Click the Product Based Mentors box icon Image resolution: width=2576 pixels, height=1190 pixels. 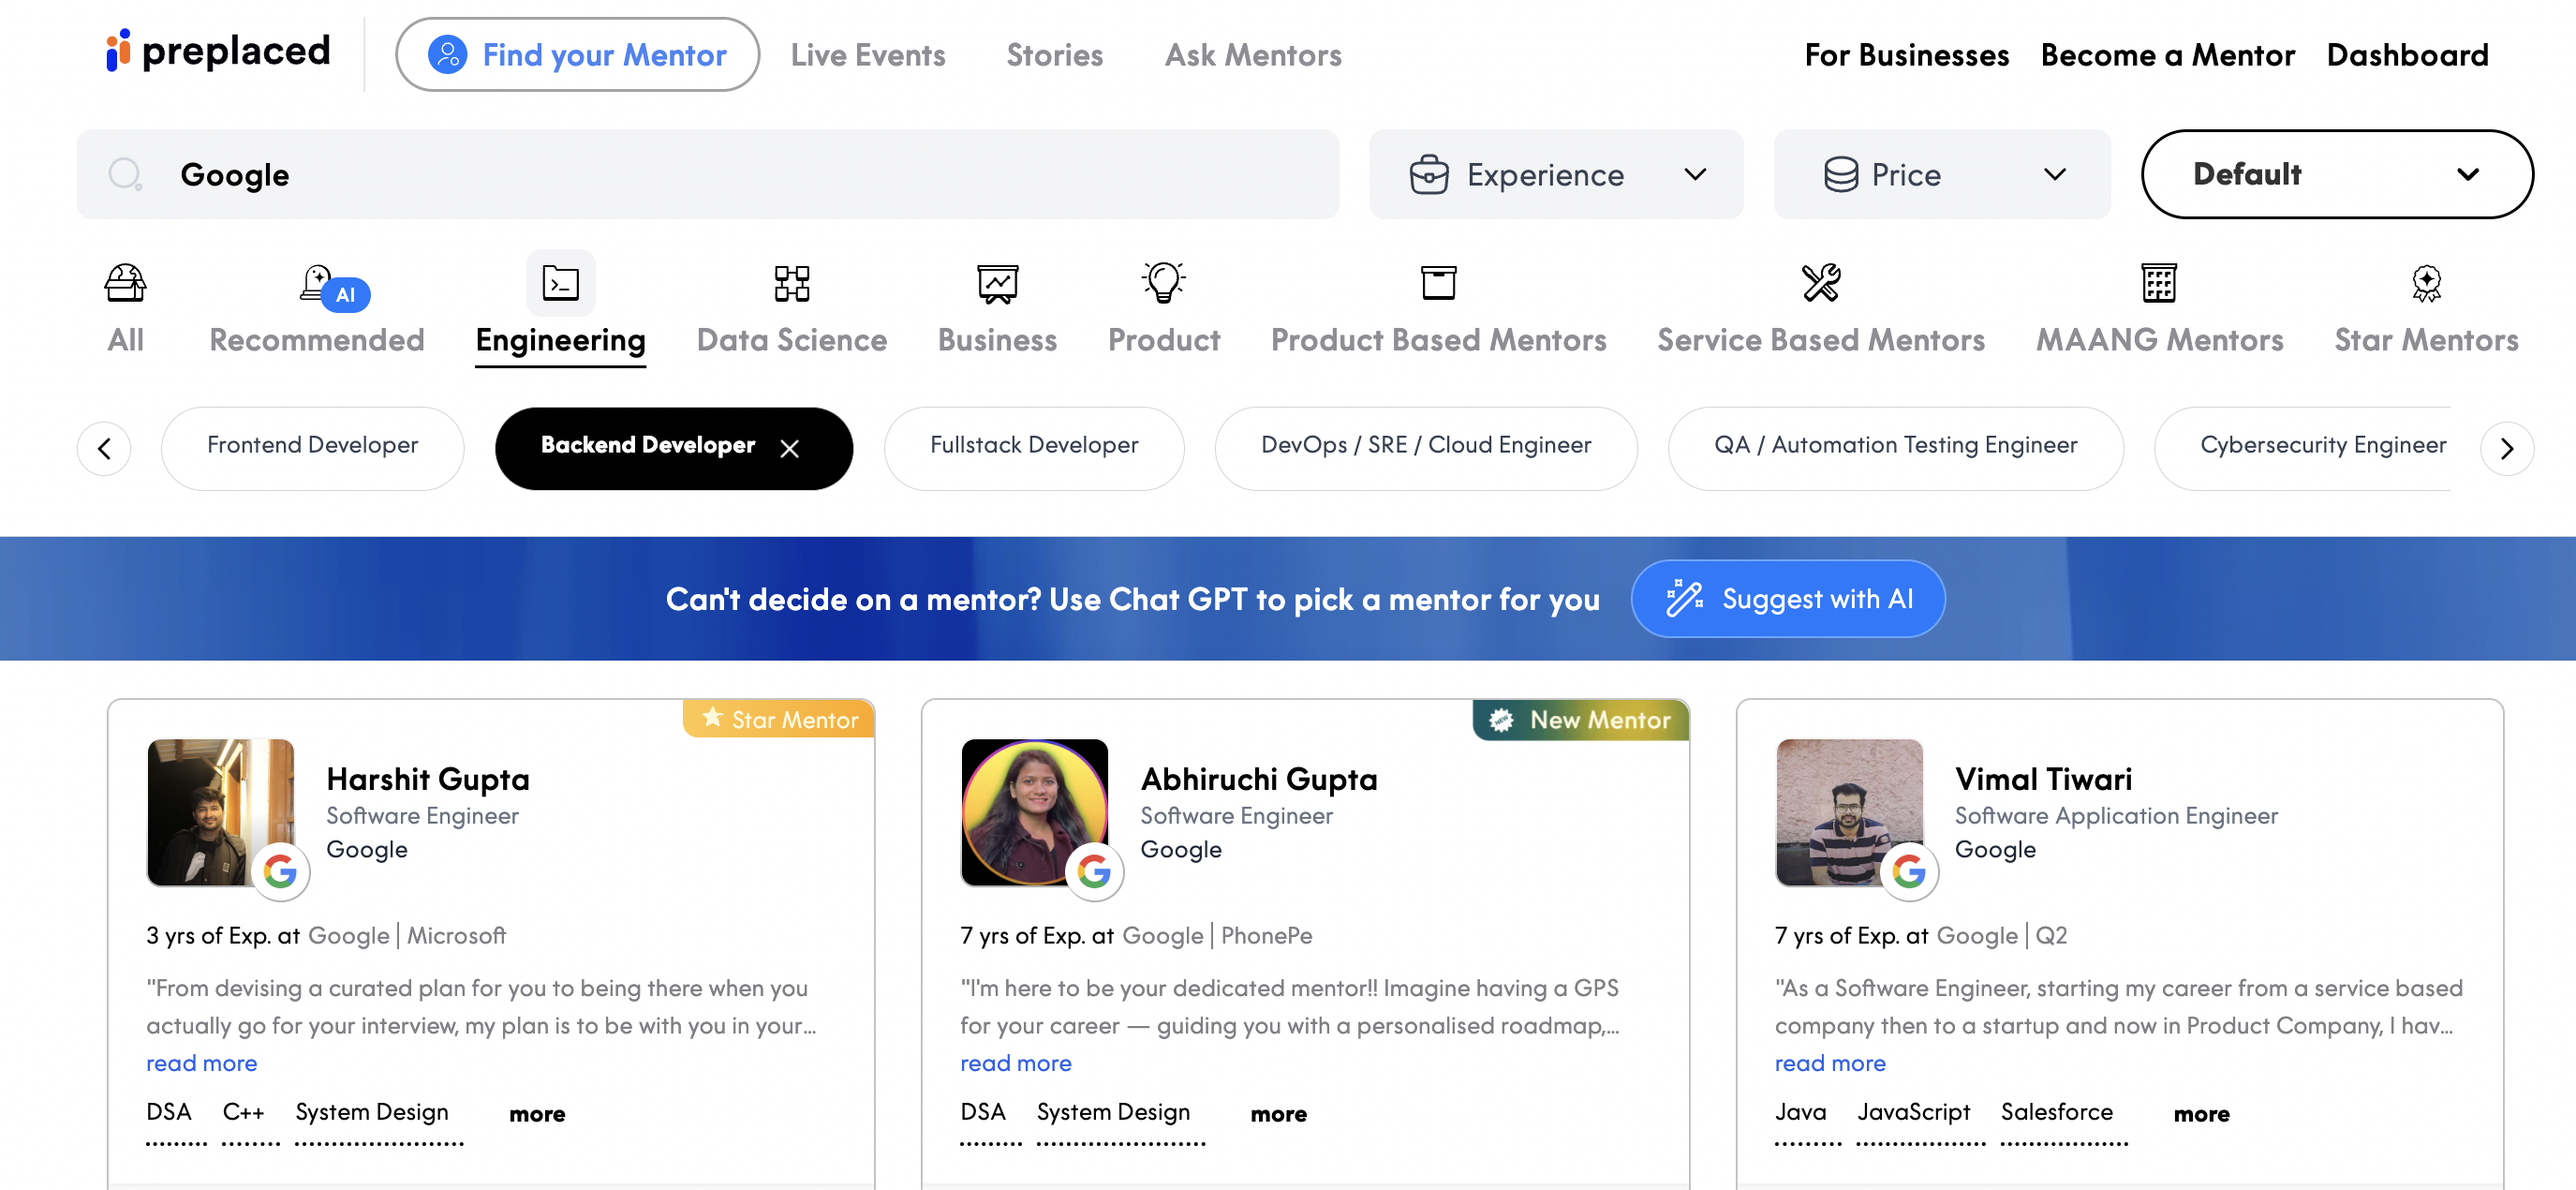[1438, 283]
